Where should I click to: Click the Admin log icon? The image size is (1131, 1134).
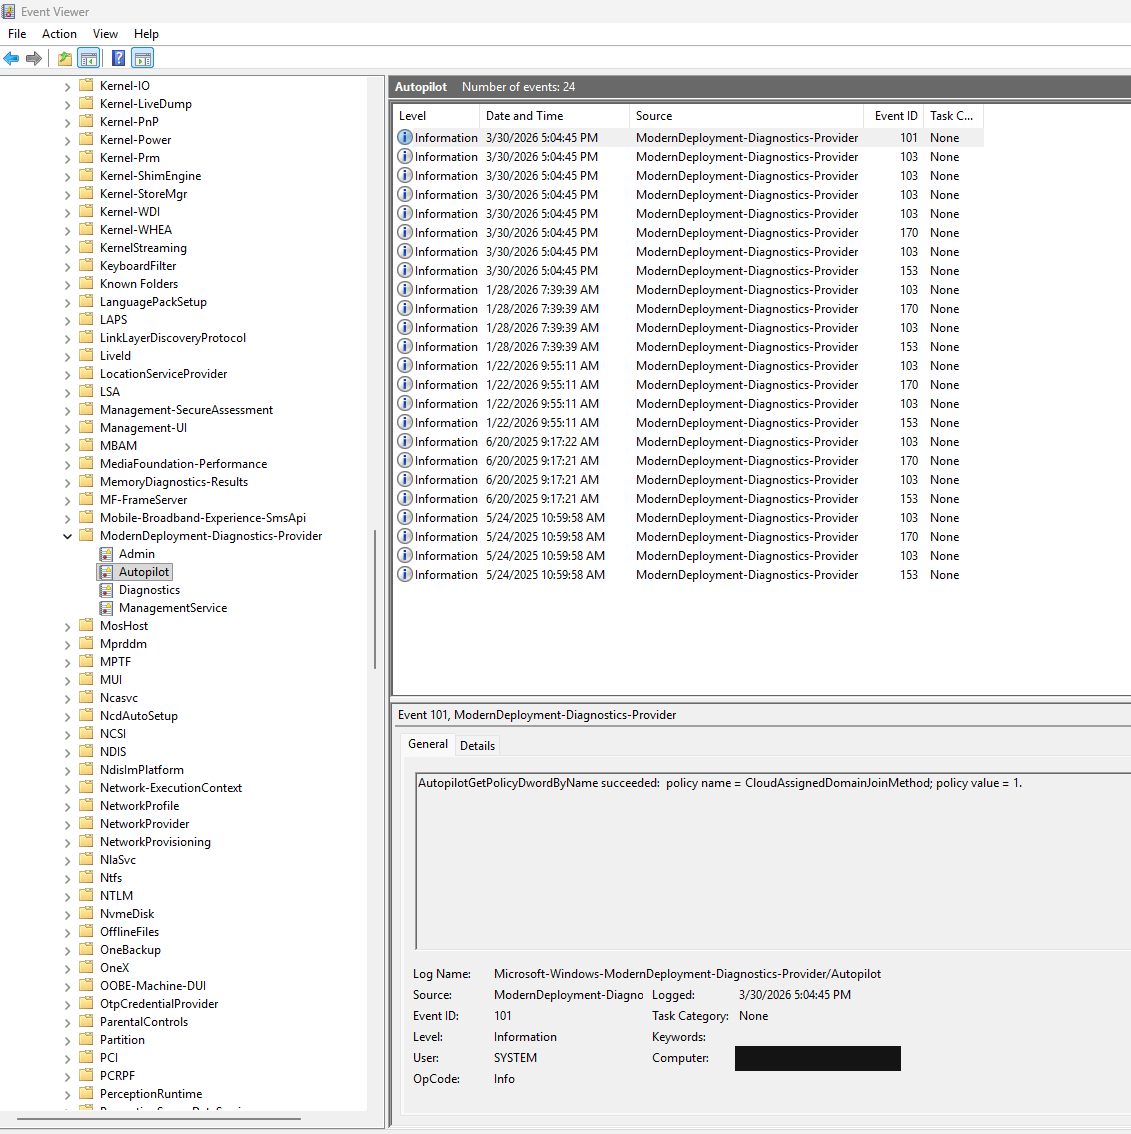tap(106, 554)
